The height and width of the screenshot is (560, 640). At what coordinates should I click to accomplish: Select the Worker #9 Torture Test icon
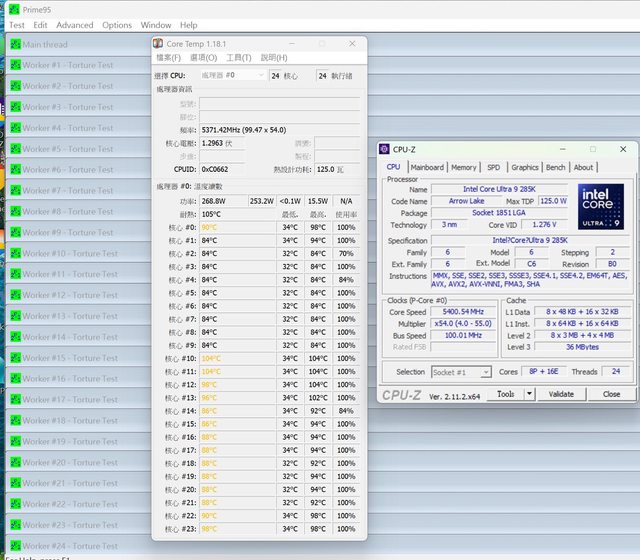(15, 232)
